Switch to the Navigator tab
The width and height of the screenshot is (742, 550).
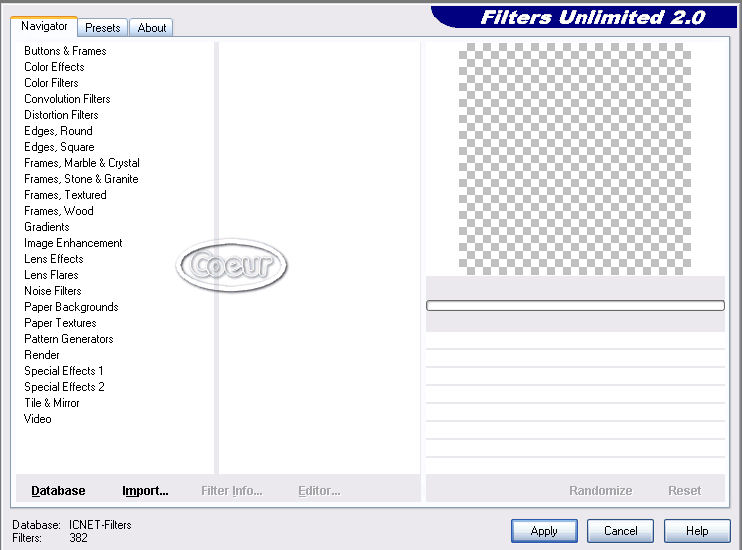(44, 26)
